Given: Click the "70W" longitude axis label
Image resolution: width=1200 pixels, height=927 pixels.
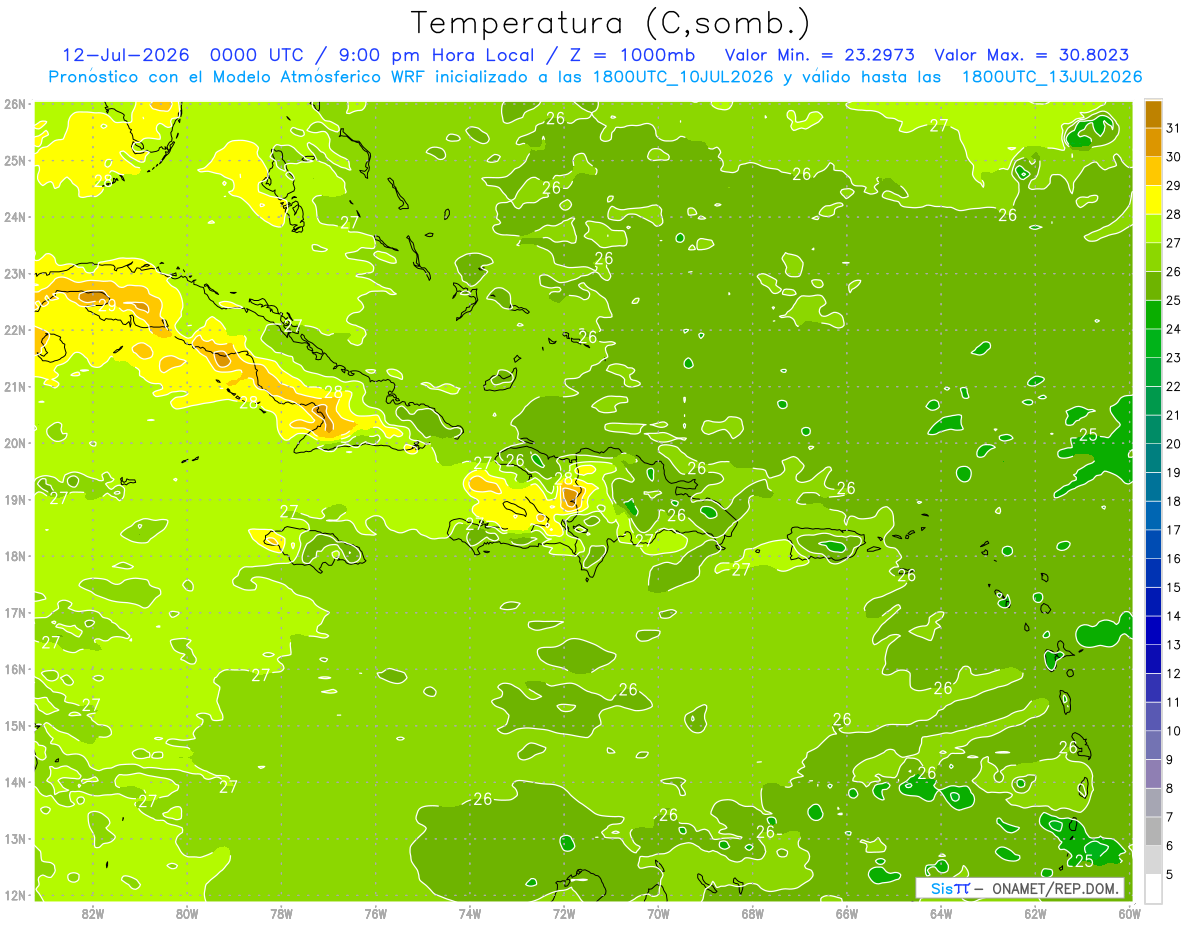Looking at the screenshot, I should [658, 912].
